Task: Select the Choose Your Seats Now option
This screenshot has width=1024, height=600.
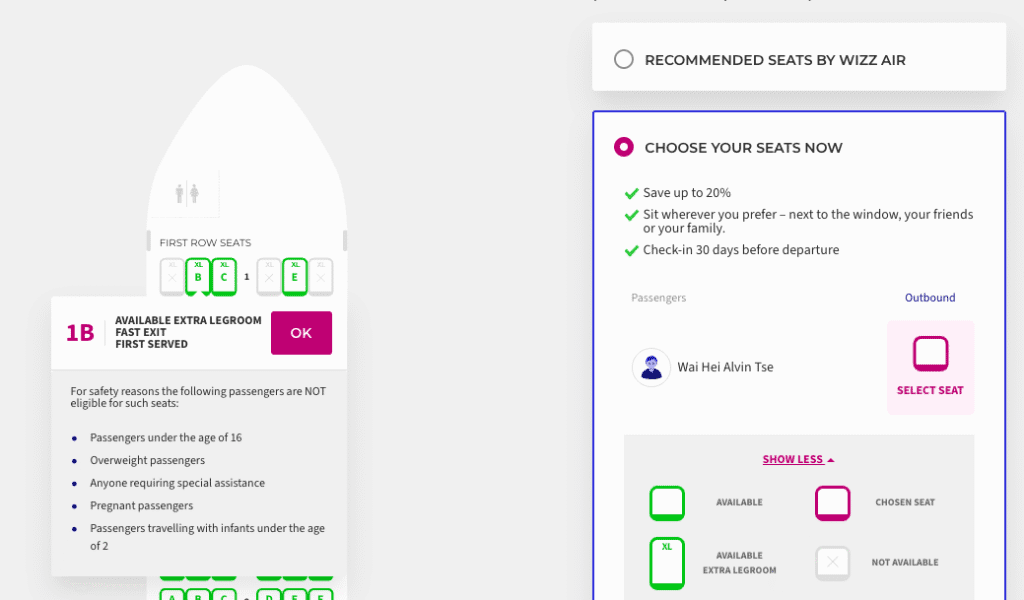Action: 623,147
